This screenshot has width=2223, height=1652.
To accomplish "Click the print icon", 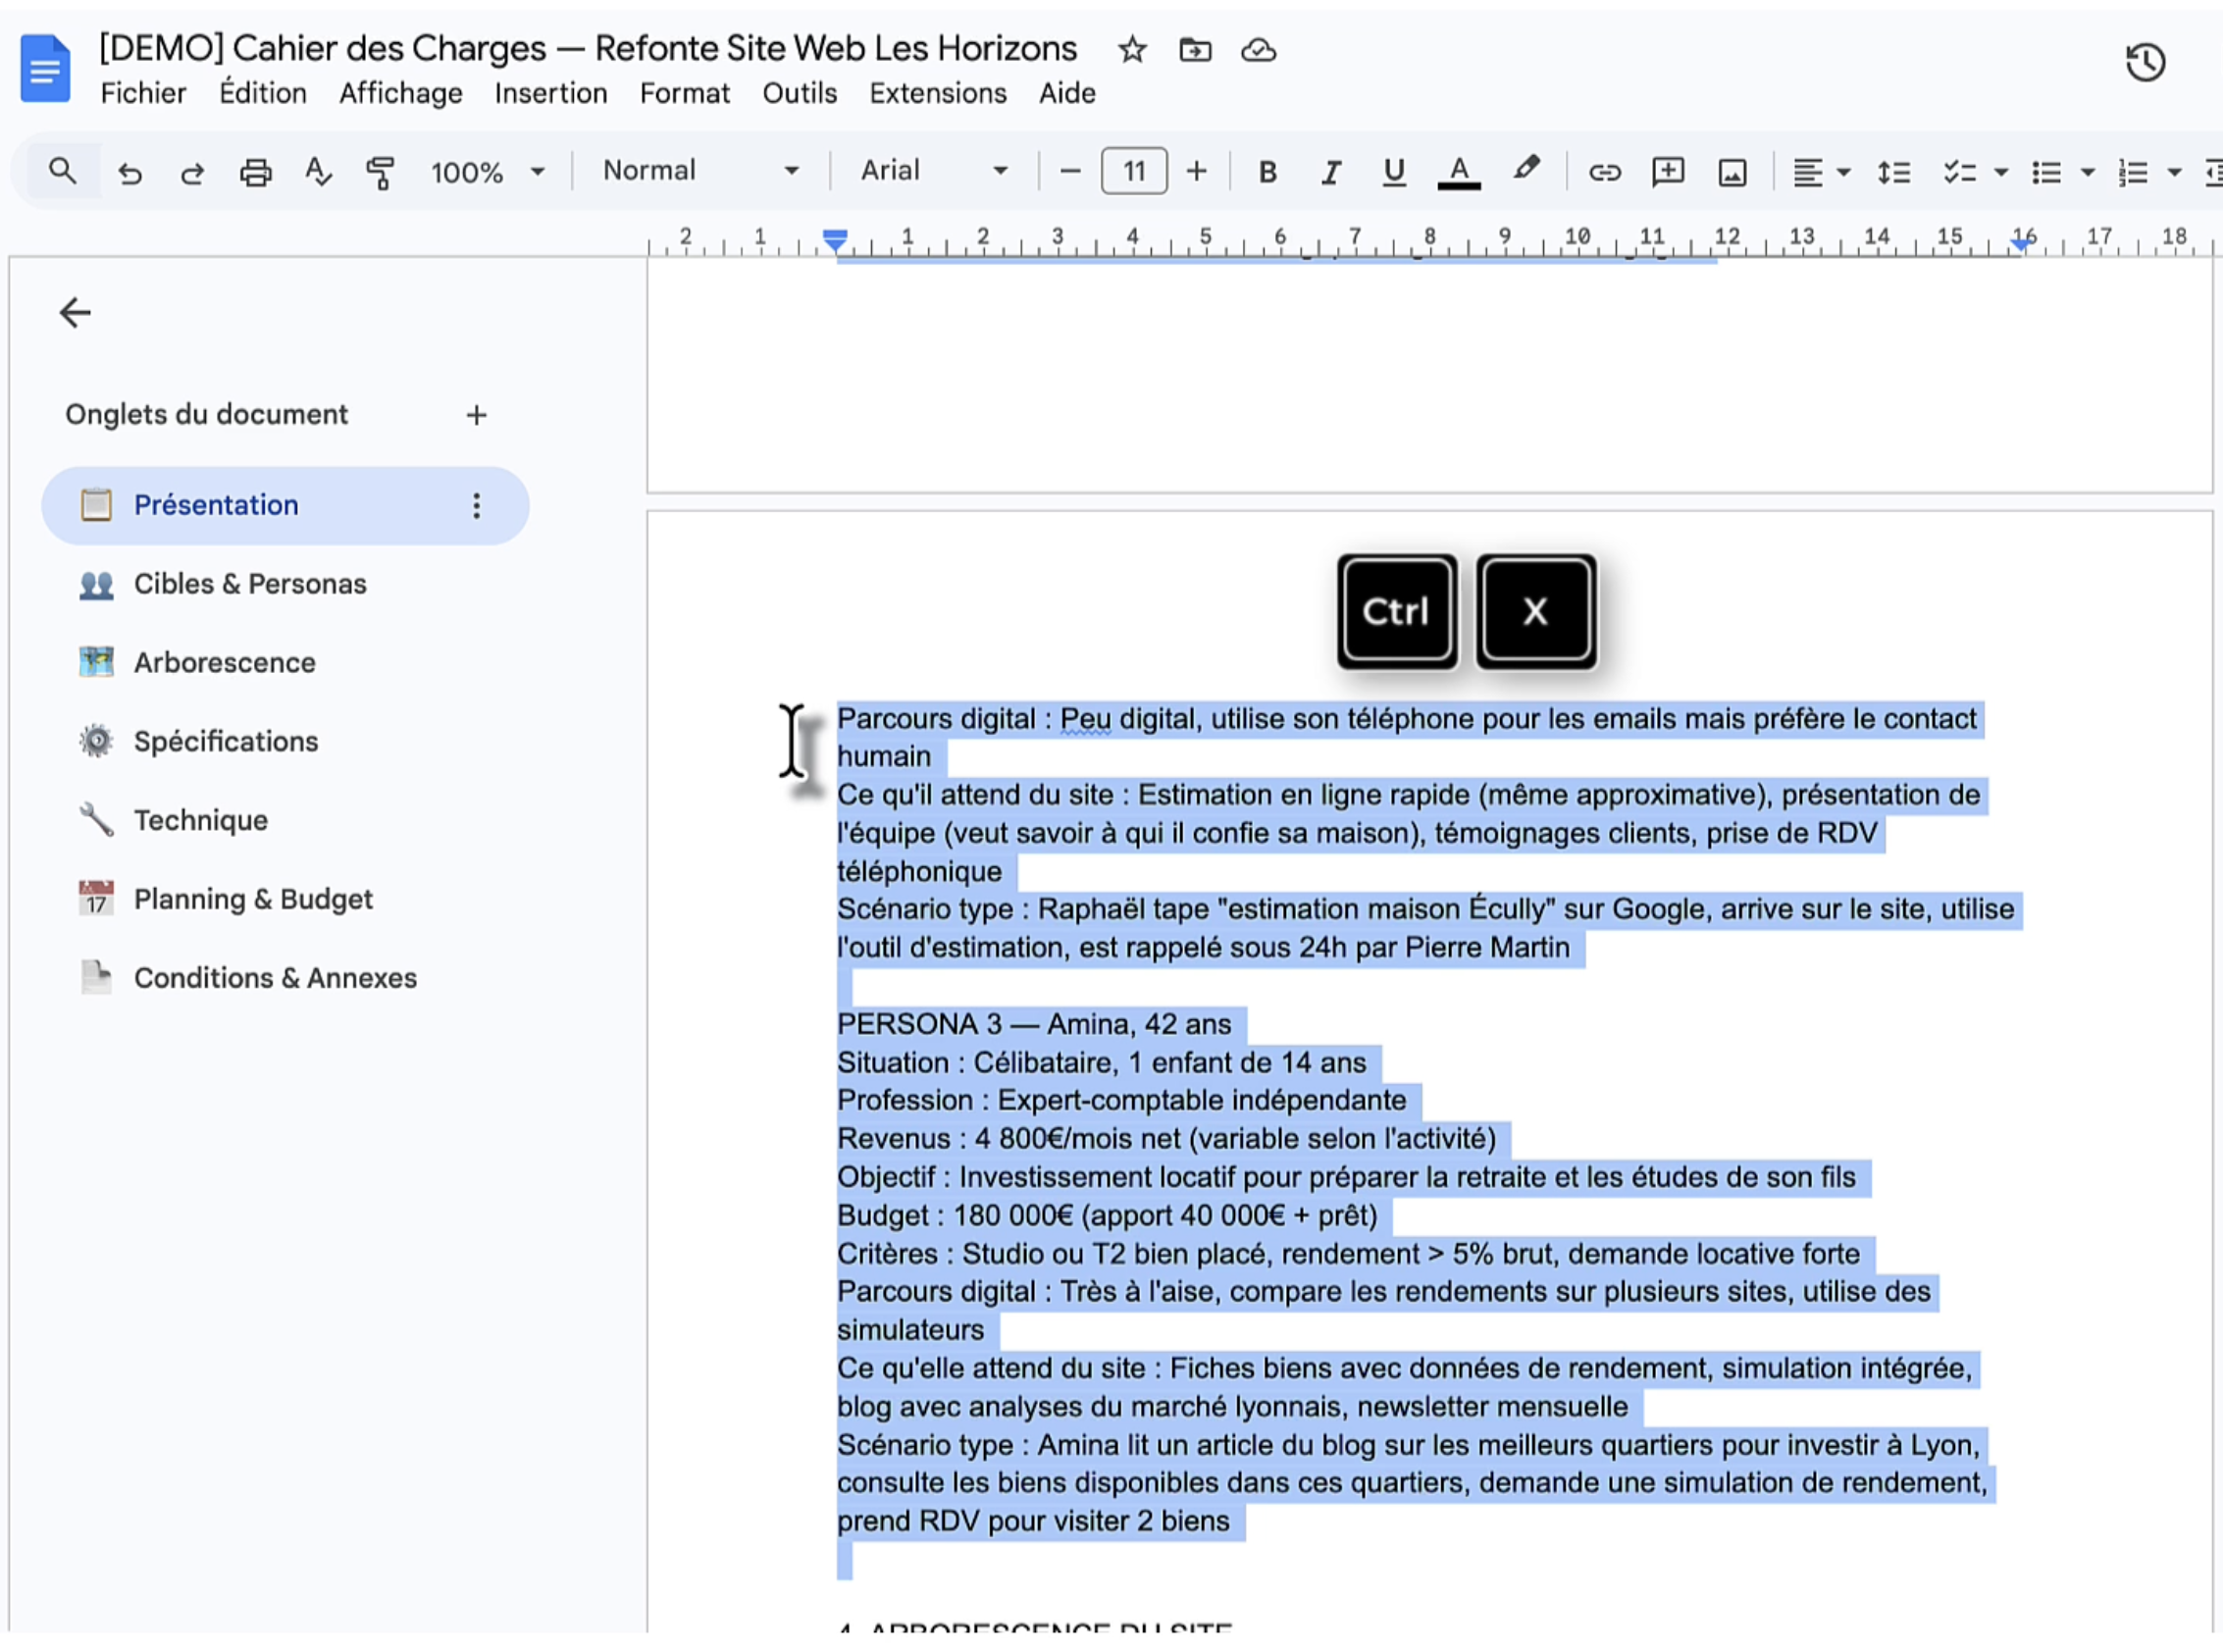I will pyautogui.click(x=255, y=172).
